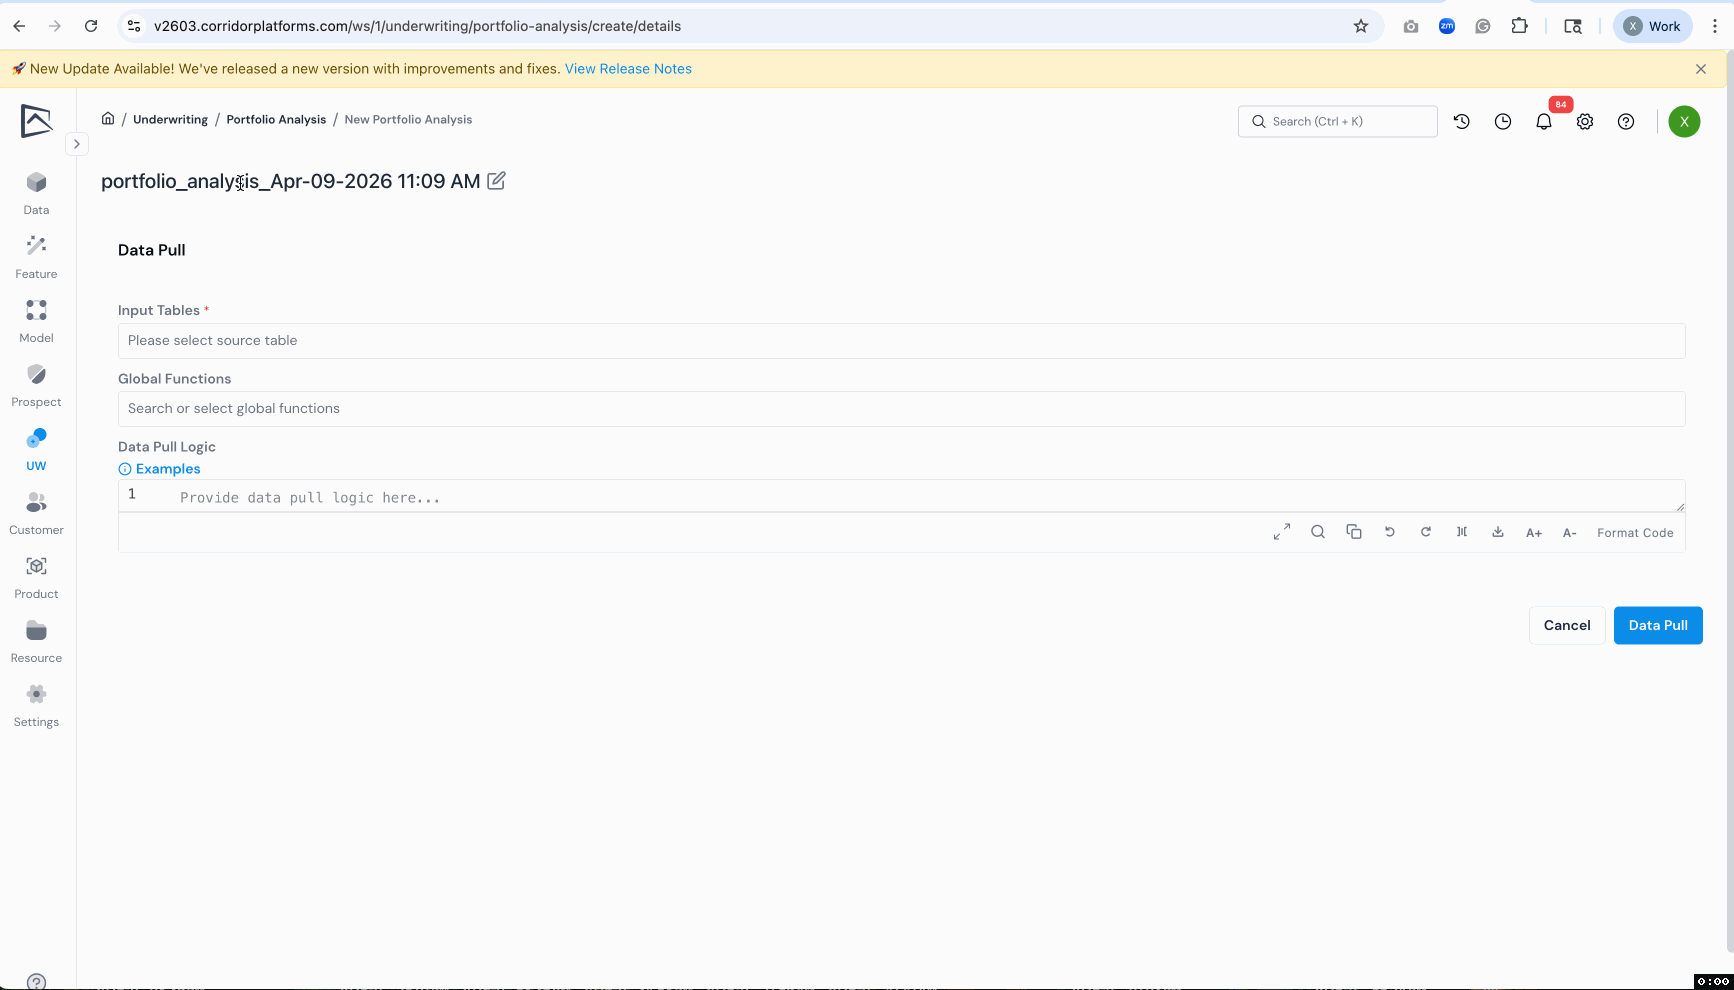Open the header help icon
Viewport: 1734px width, 990px height.
click(1626, 122)
